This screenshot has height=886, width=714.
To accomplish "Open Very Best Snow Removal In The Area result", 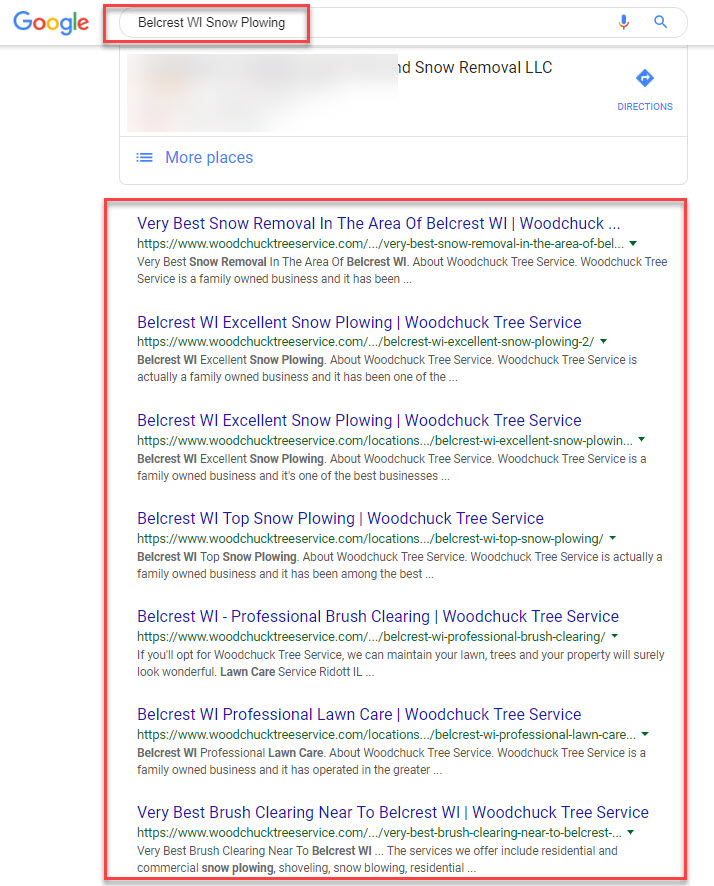I will coord(378,223).
